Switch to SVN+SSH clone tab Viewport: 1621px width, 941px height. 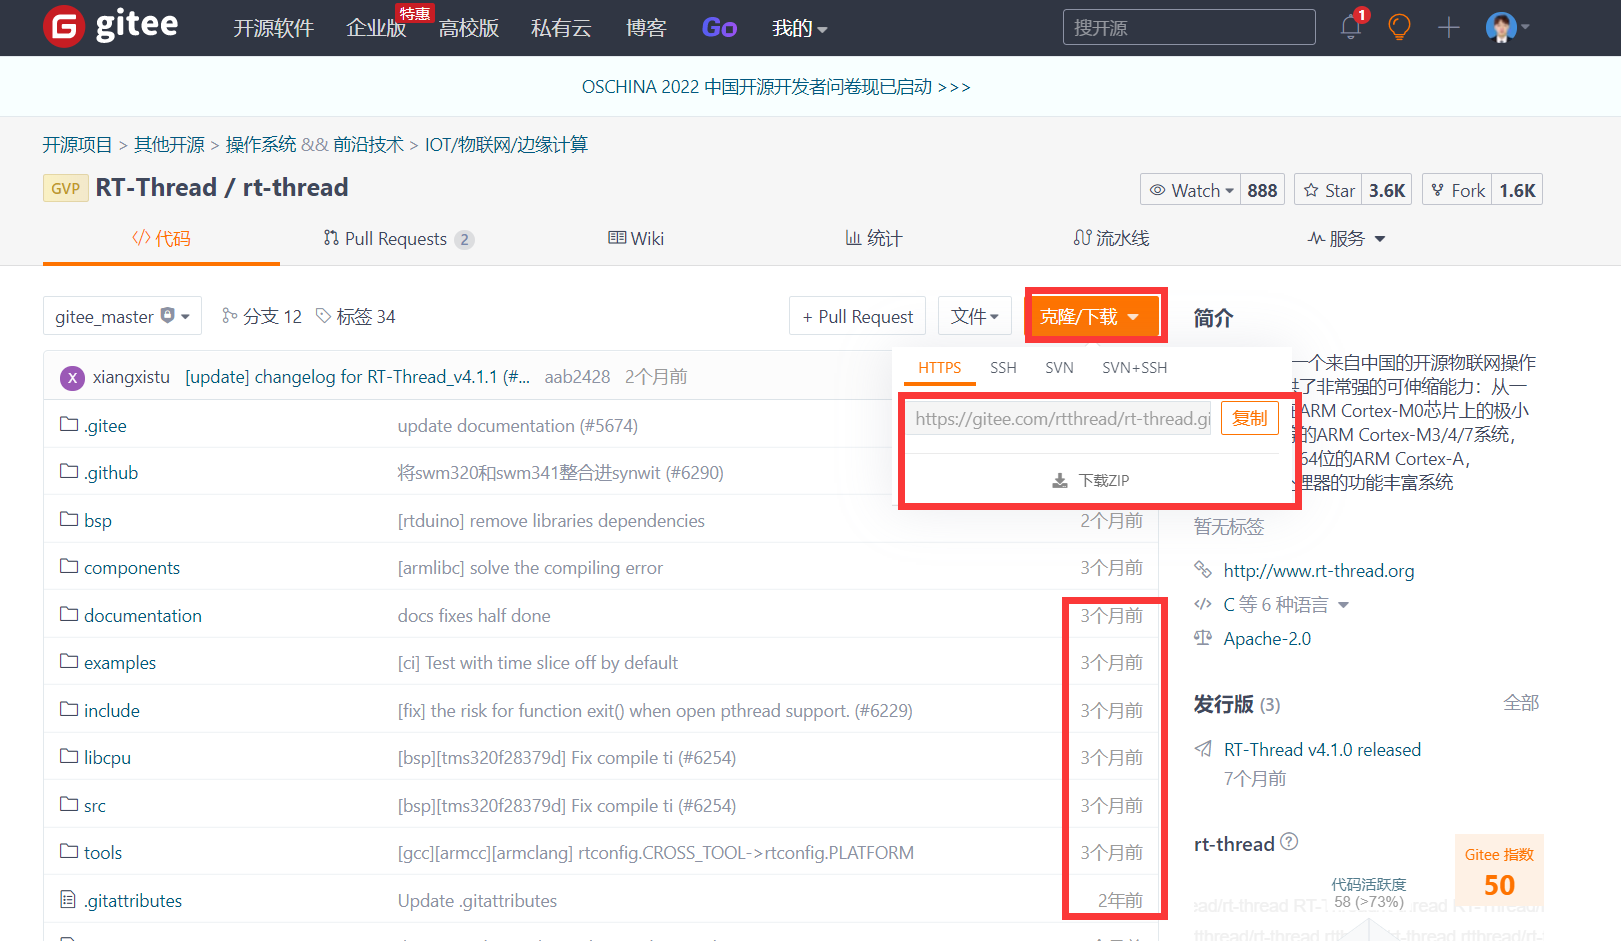[x=1134, y=367]
